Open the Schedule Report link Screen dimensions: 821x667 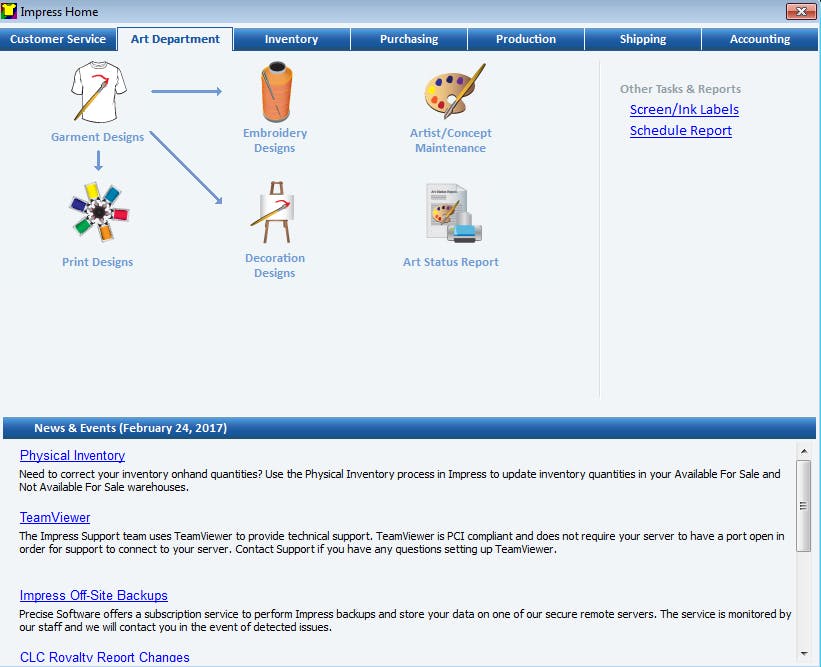[681, 130]
